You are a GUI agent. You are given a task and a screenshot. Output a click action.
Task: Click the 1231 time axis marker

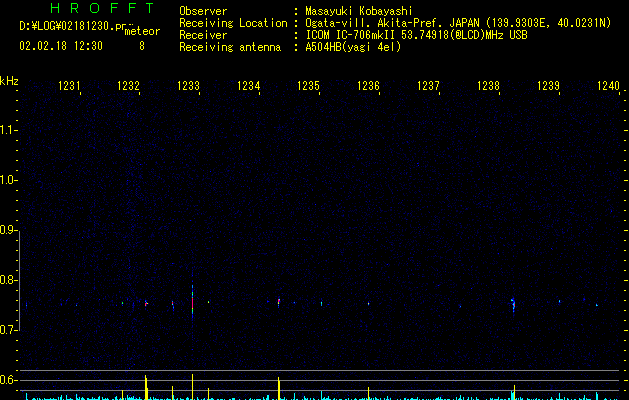click(x=69, y=86)
